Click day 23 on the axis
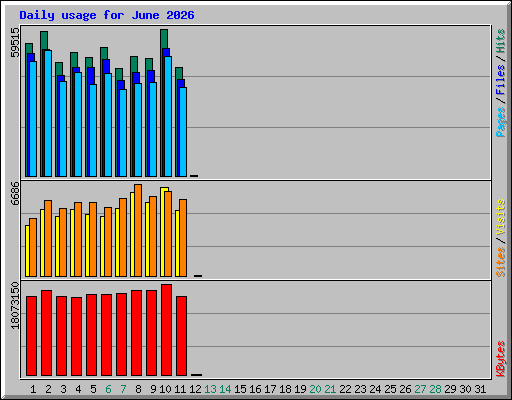This screenshot has height=400, width=512. [360, 389]
